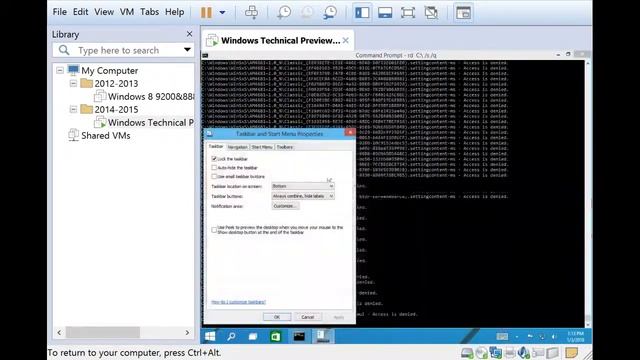Collapse the 2012-2013 folder

click(x=73, y=83)
